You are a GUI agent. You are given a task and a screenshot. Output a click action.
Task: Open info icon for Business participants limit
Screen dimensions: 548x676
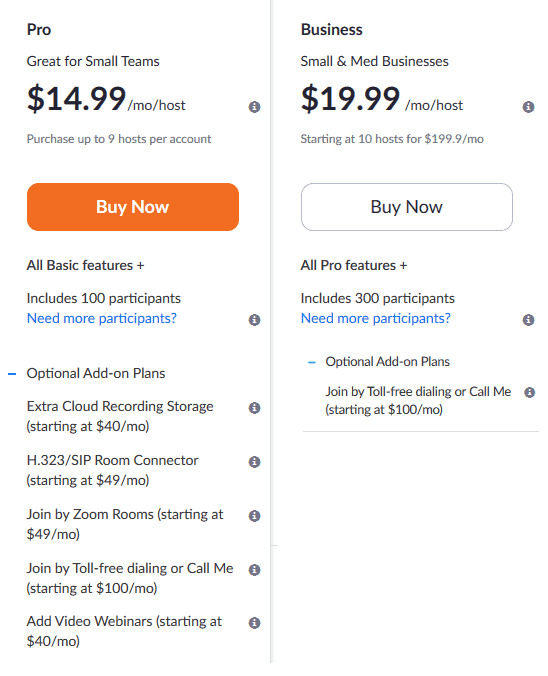528,319
